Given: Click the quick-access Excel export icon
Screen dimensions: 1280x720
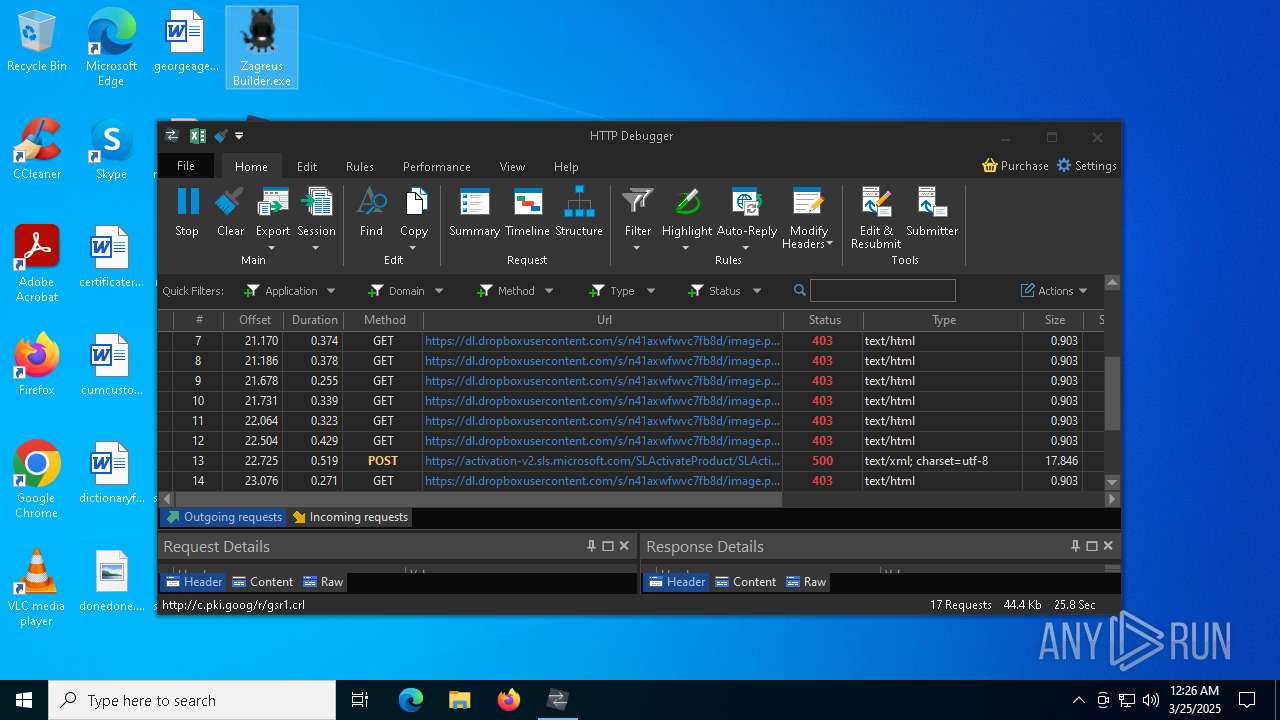Looking at the screenshot, I should (198, 136).
